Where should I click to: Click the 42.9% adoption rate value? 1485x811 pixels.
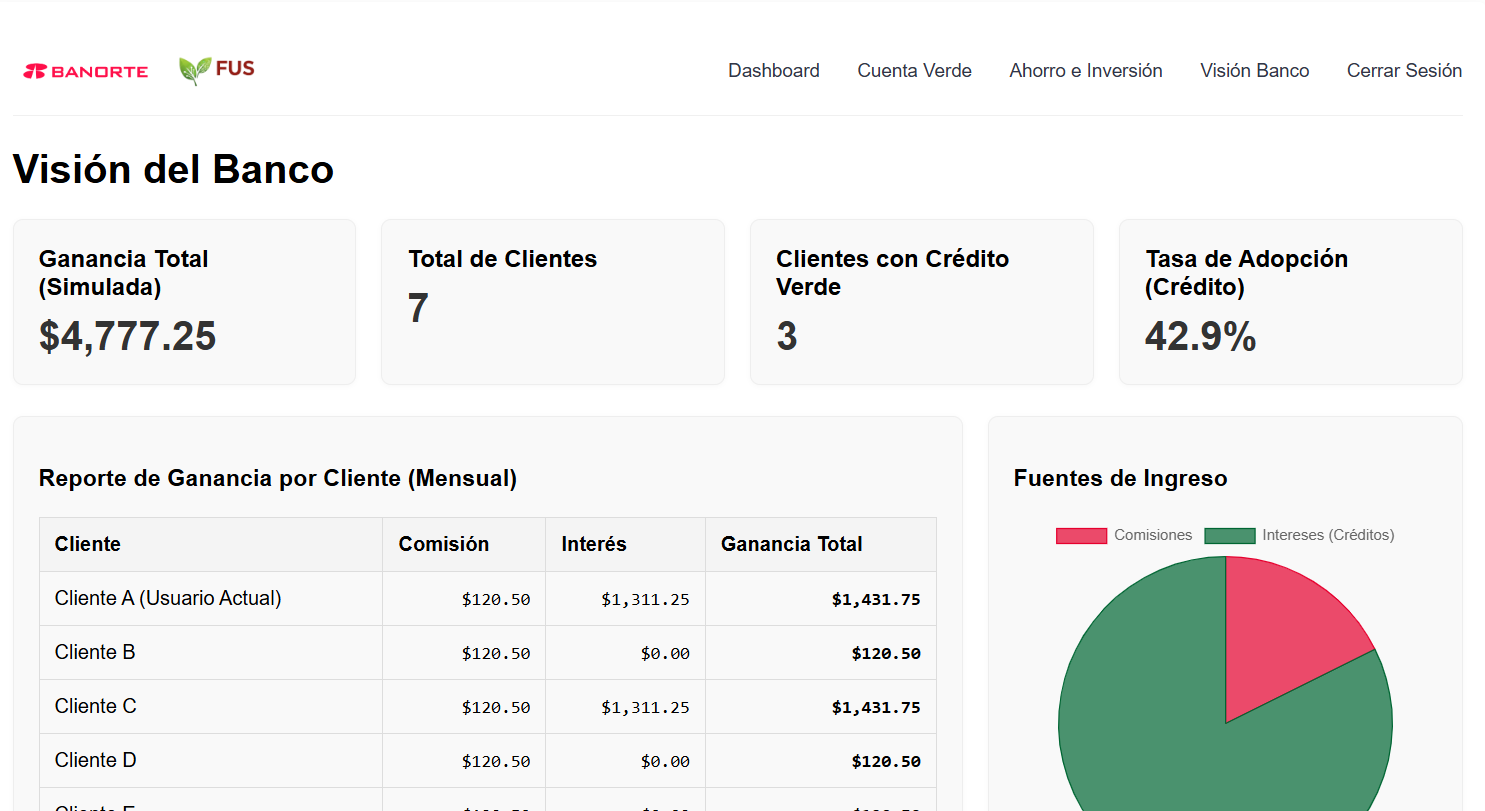pos(1200,336)
